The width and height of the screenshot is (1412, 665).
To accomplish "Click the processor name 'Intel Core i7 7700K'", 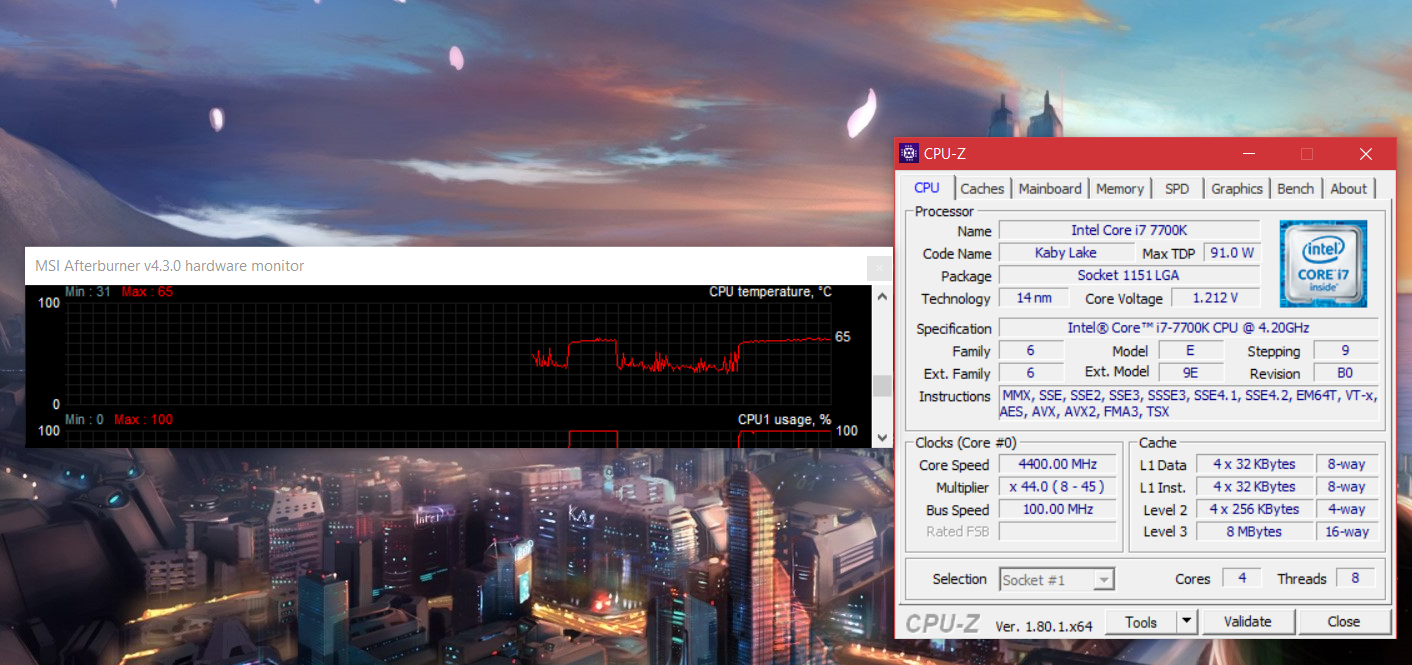I will pyautogui.click(x=1129, y=230).
